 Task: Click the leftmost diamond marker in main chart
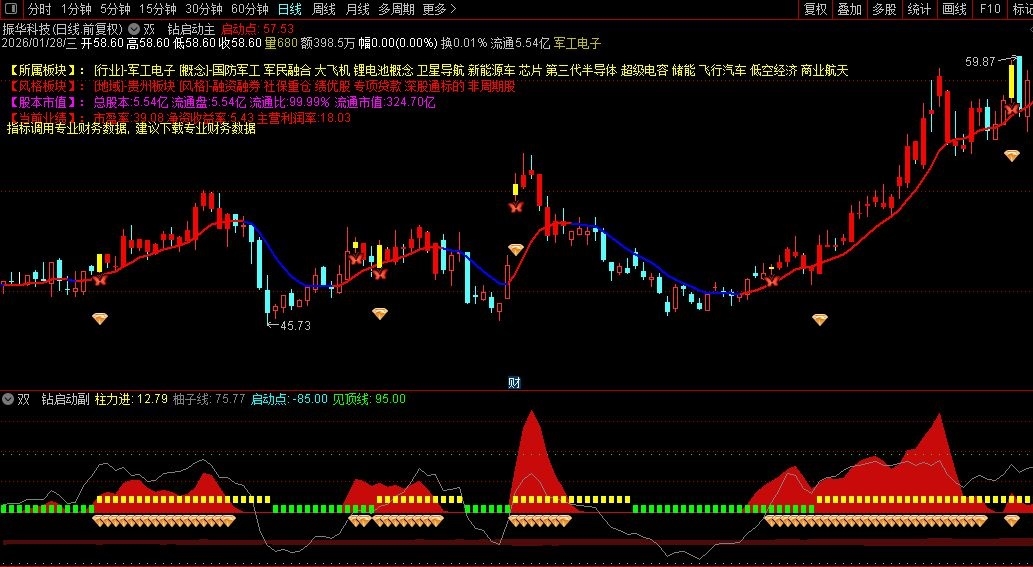tap(99, 319)
